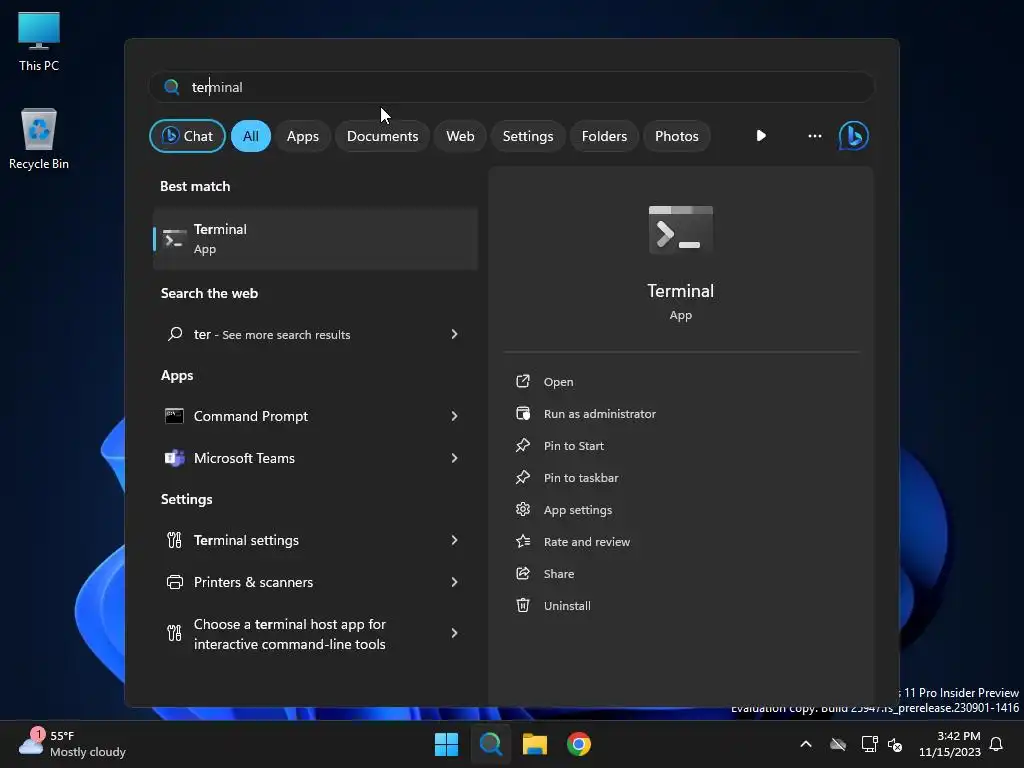Open the Bing icon beside the filter row

854,136
